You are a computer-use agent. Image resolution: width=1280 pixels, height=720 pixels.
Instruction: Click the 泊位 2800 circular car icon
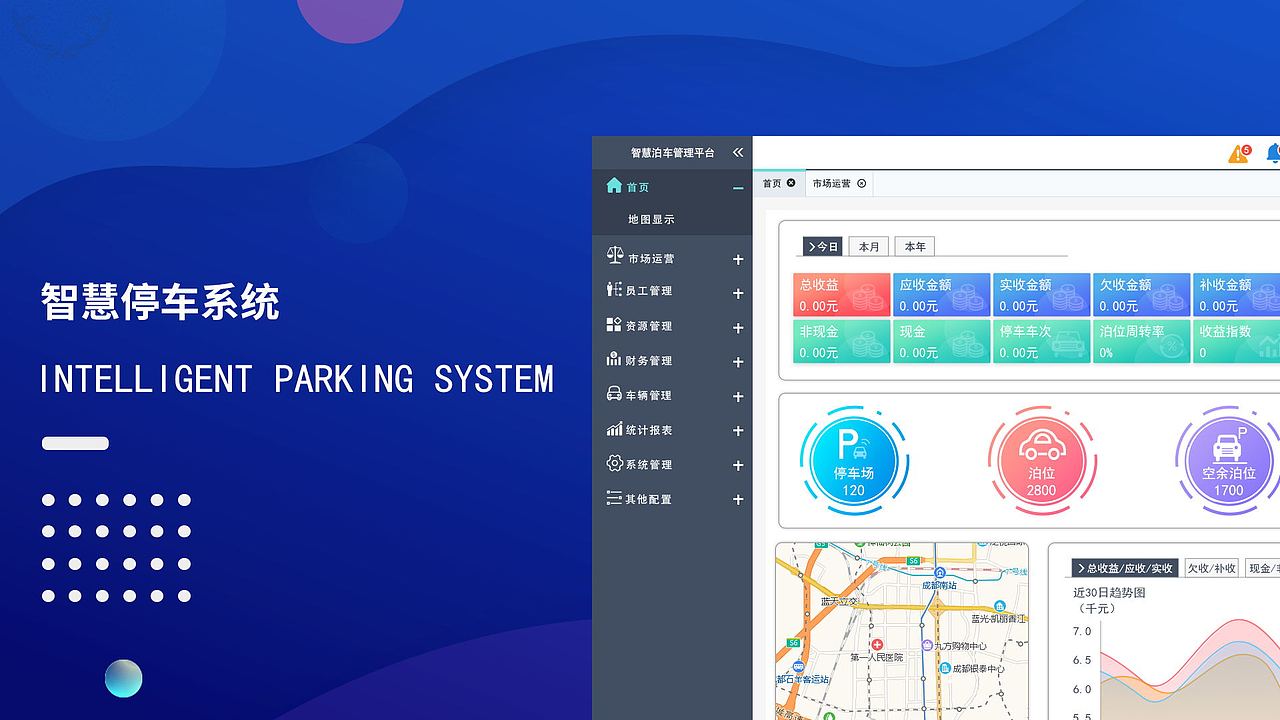(x=1041, y=460)
